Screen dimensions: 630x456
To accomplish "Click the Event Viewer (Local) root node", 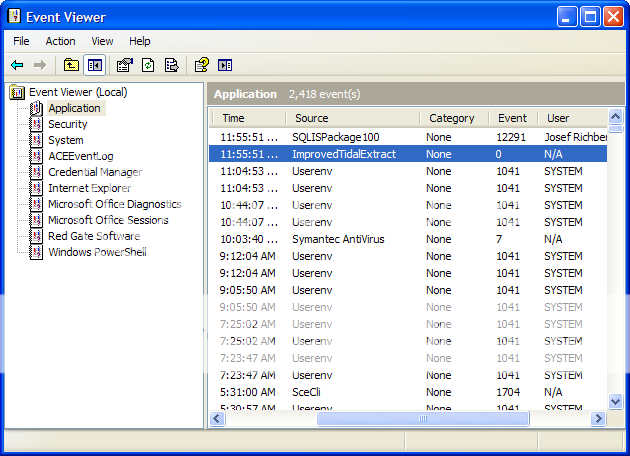I will click(77, 92).
